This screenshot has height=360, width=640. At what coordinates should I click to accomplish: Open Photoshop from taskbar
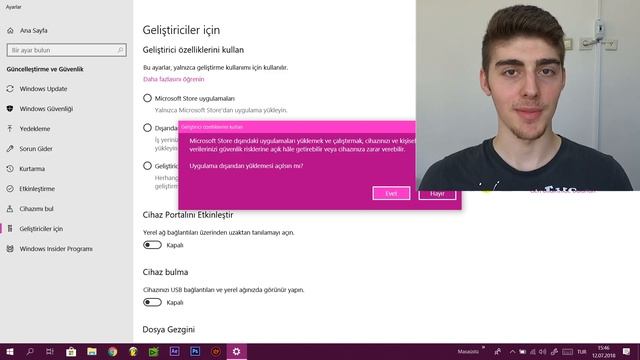pos(195,351)
